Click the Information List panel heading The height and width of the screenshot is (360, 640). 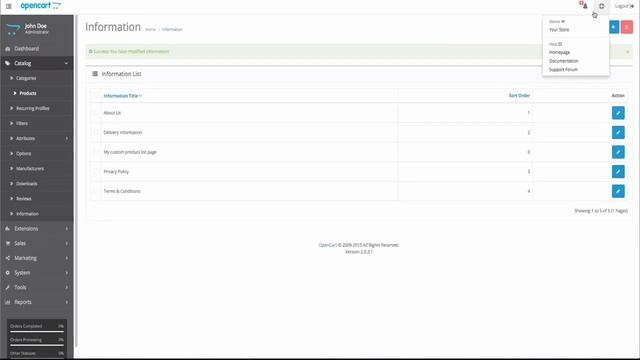point(121,74)
